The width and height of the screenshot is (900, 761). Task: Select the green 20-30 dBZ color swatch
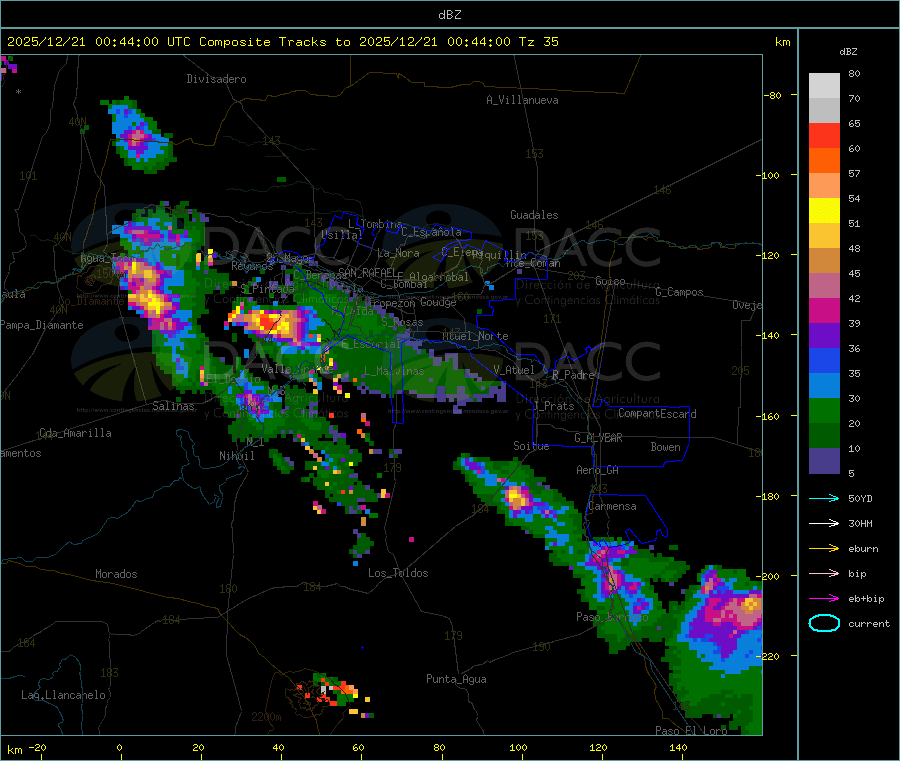(x=824, y=410)
